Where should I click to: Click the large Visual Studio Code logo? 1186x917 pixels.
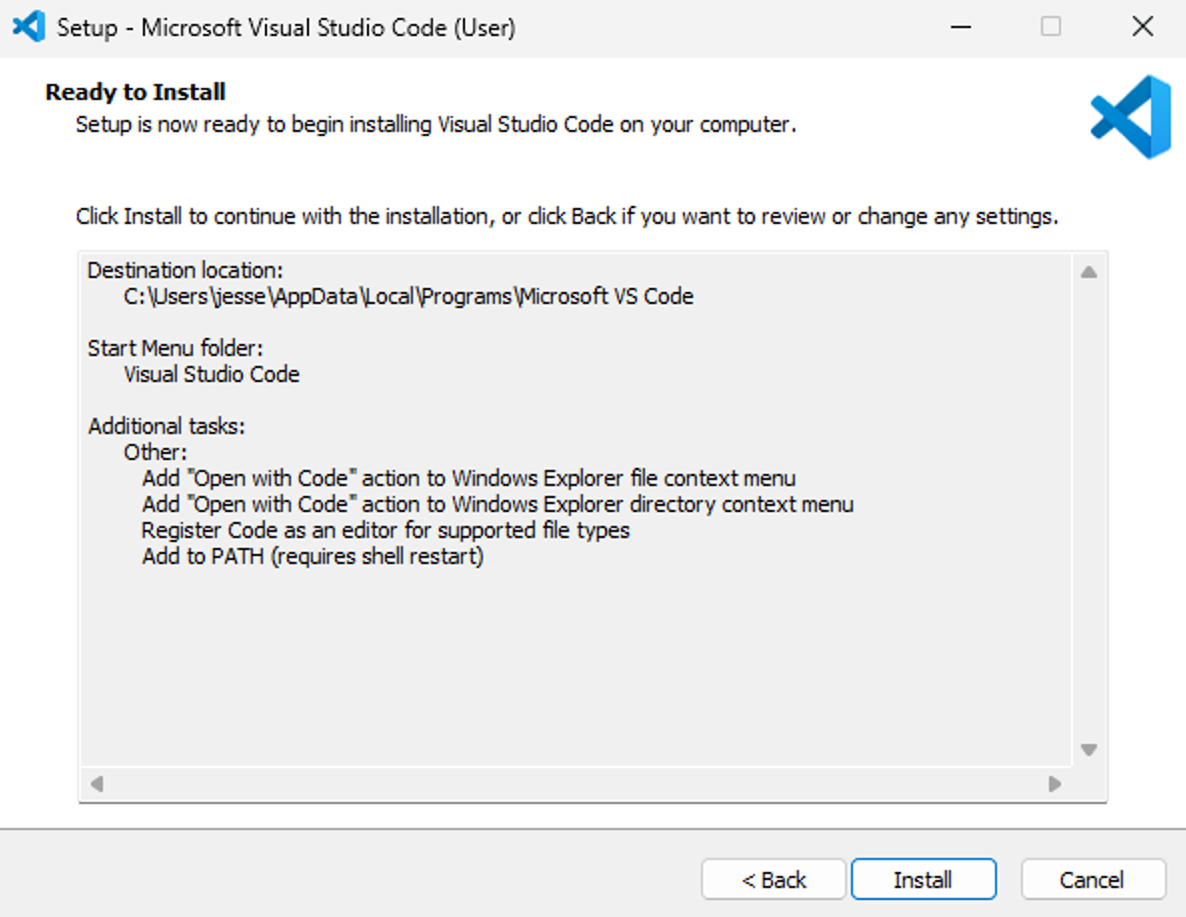(x=1130, y=117)
